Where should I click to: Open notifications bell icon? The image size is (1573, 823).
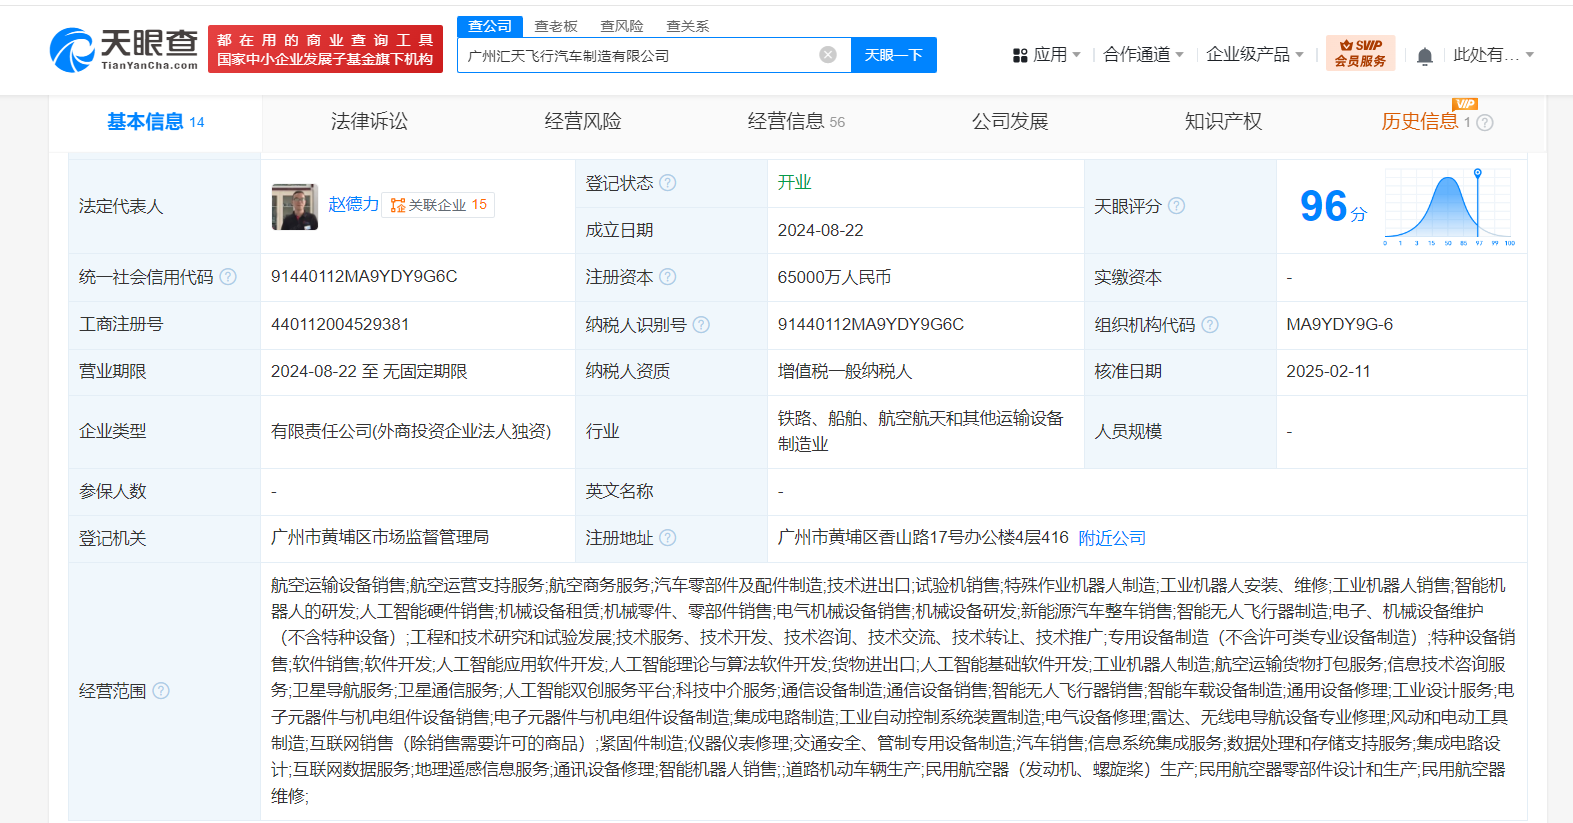1425,56
